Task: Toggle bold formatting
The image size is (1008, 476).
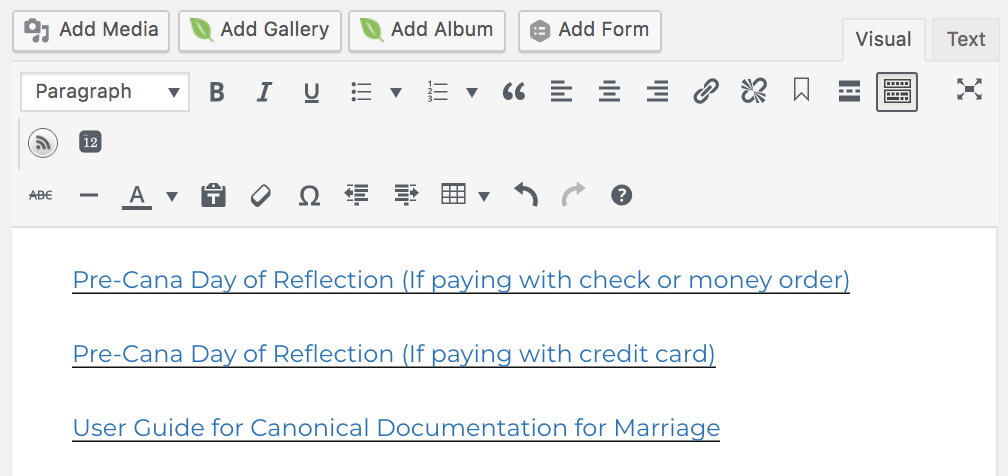Action: pyautogui.click(x=216, y=92)
